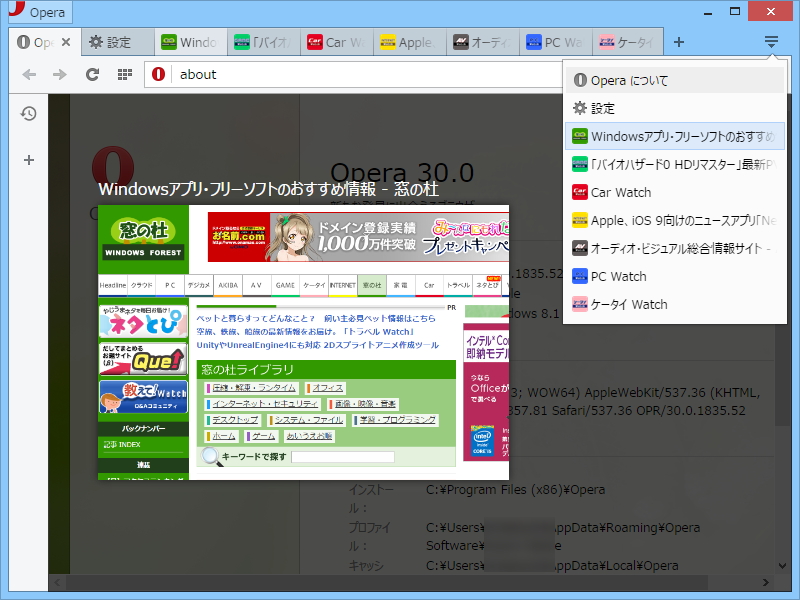800x600 pixels.
Task: Select 'オーディオ・ビジュアル総合情報サイト' in tab list
Action: [x=674, y=248]
